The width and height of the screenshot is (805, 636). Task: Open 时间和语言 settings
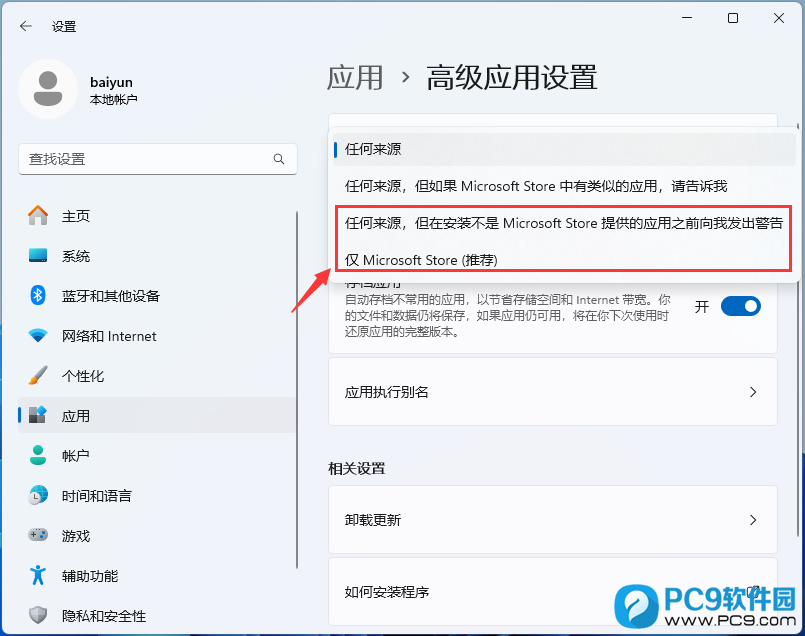click(x=157, y=495)
